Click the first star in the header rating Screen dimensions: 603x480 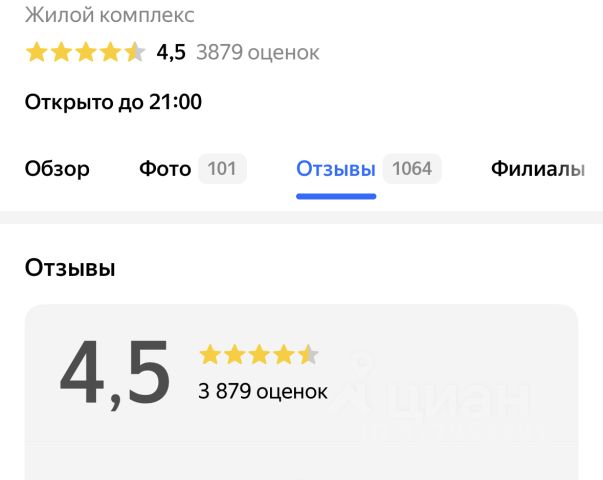tap(37, 53)
